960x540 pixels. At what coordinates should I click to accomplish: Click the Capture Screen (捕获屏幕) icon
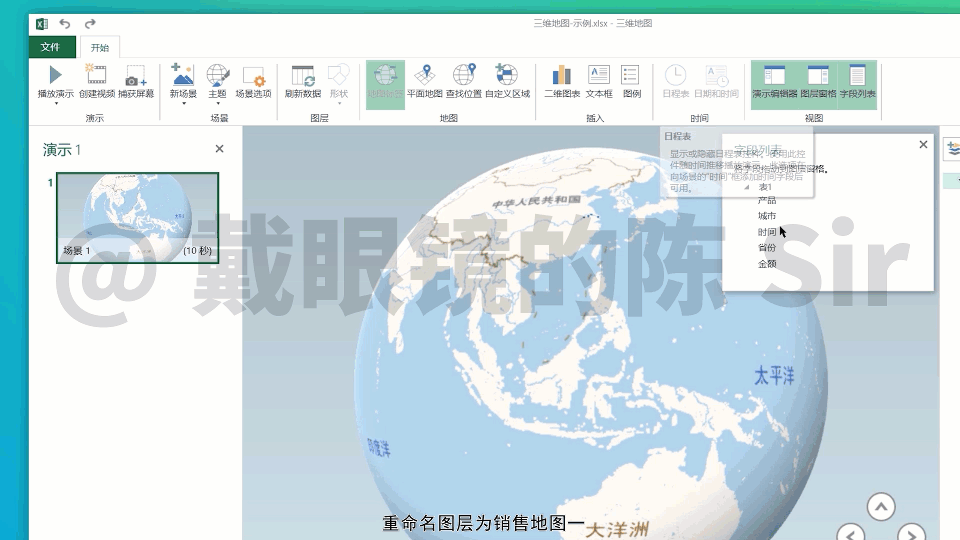coord(136,75)
